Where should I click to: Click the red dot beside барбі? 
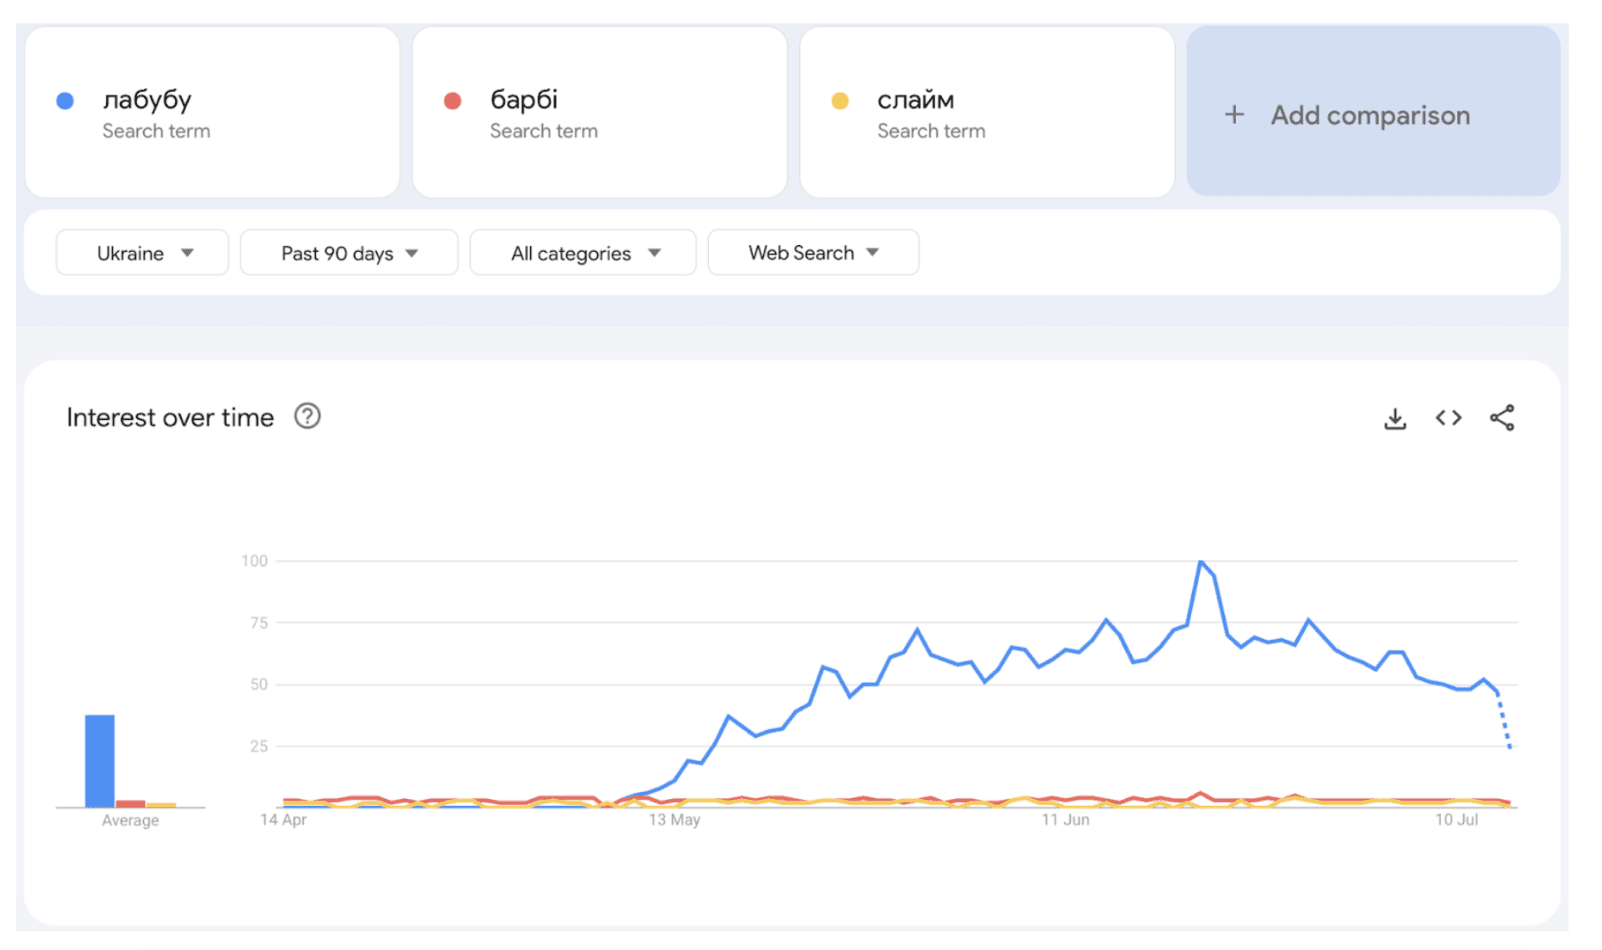tap(452, 101)
